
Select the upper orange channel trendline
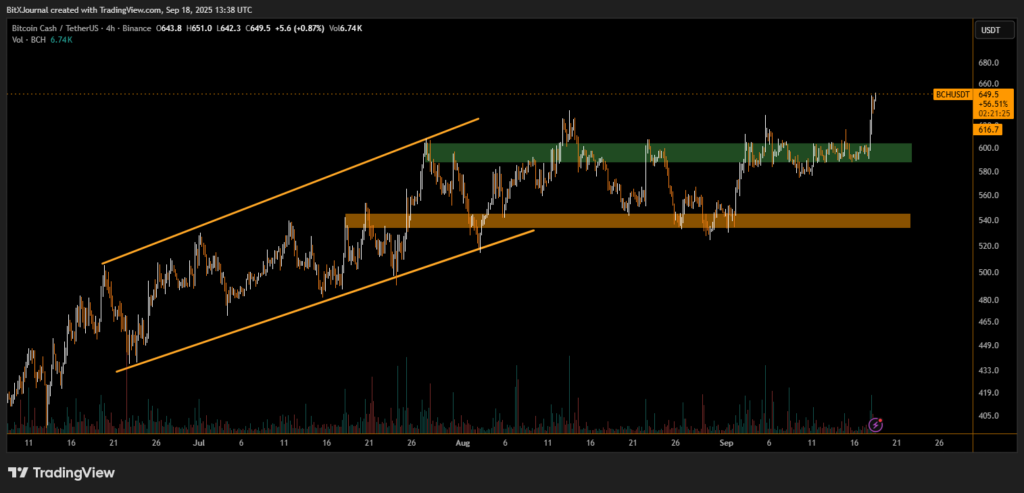(x=290, y=191)
